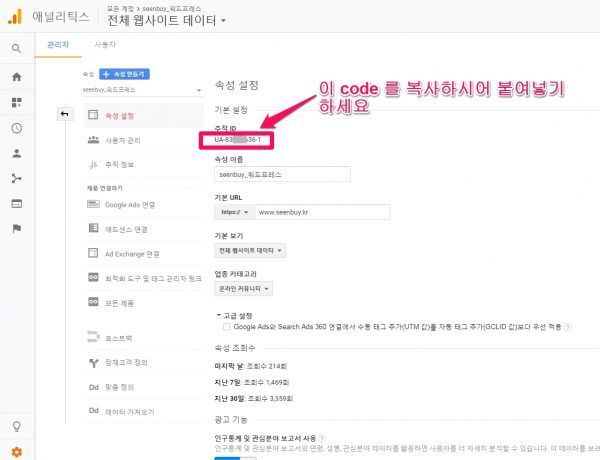Screen dimensions: 600x460
Task: Click the Discover lightbulb icon
Action: (x=16, y=426)
